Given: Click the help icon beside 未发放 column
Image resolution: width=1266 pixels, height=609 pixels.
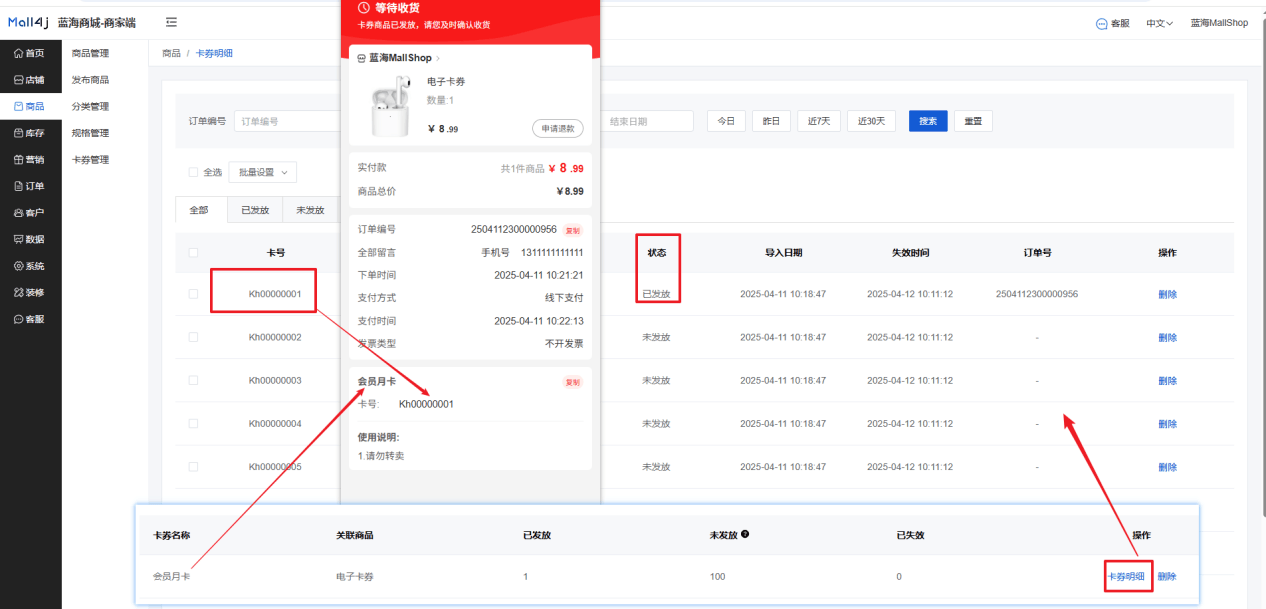Looking at the screenshot, I should pyautogui.click(x=746, y=534).
